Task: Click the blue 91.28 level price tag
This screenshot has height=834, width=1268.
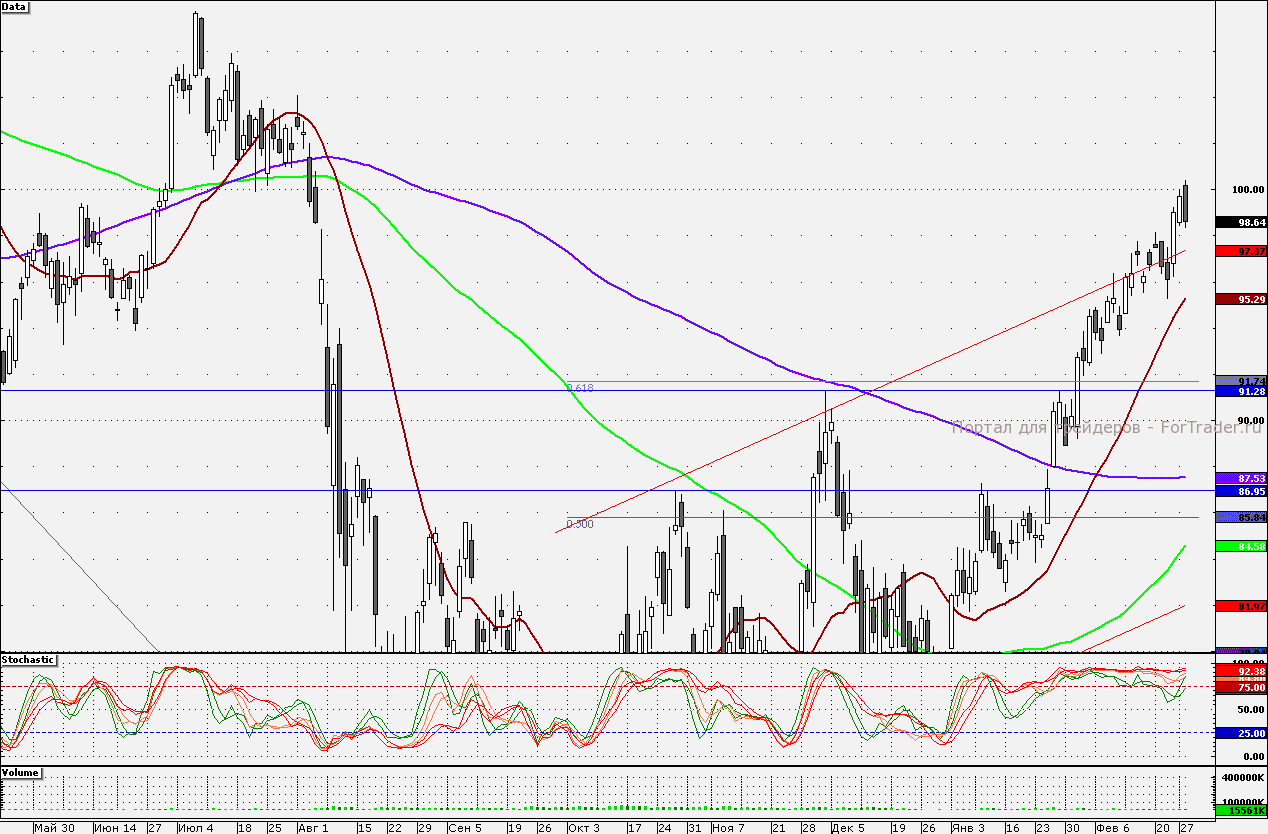Action: tap(1240, 392)
